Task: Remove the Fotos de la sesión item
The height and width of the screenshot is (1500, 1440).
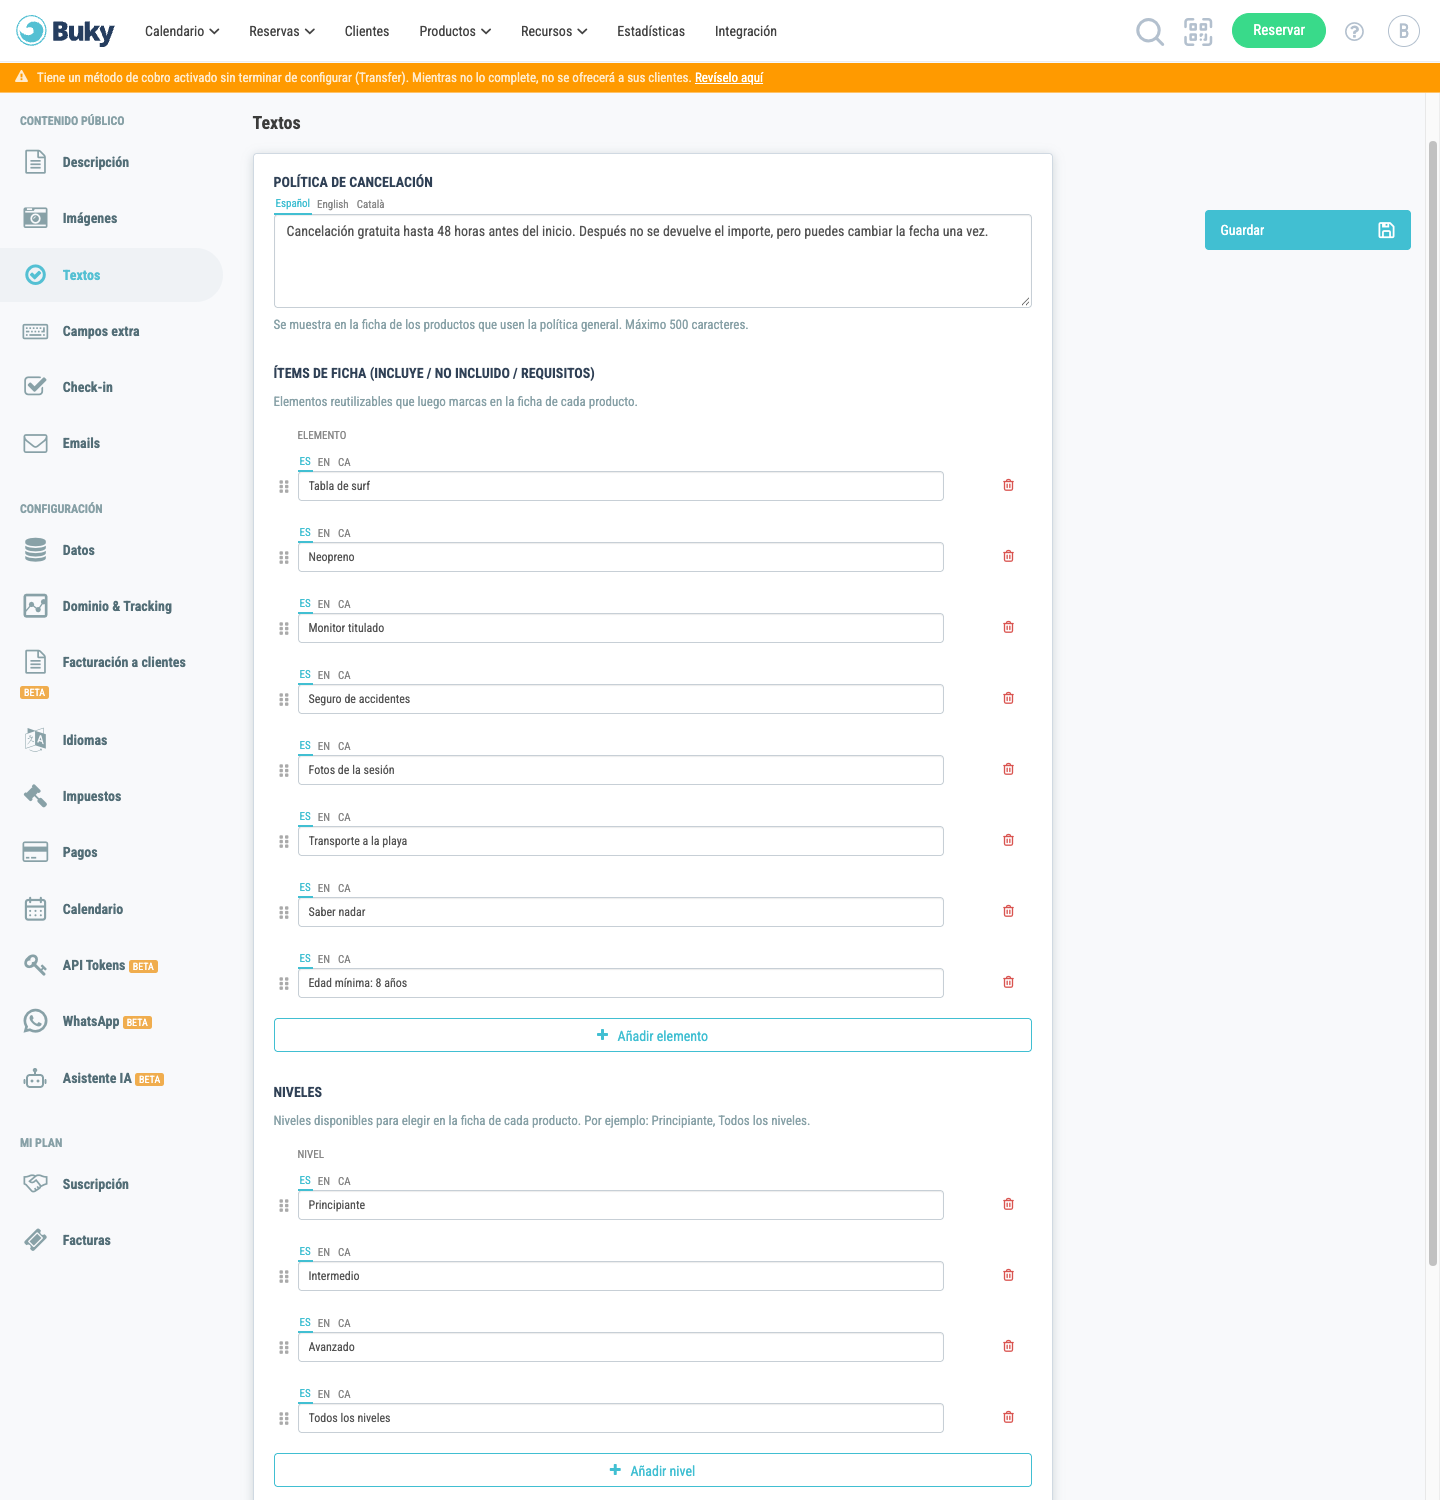Action: pyautogui.click(x=1008, y=769)
